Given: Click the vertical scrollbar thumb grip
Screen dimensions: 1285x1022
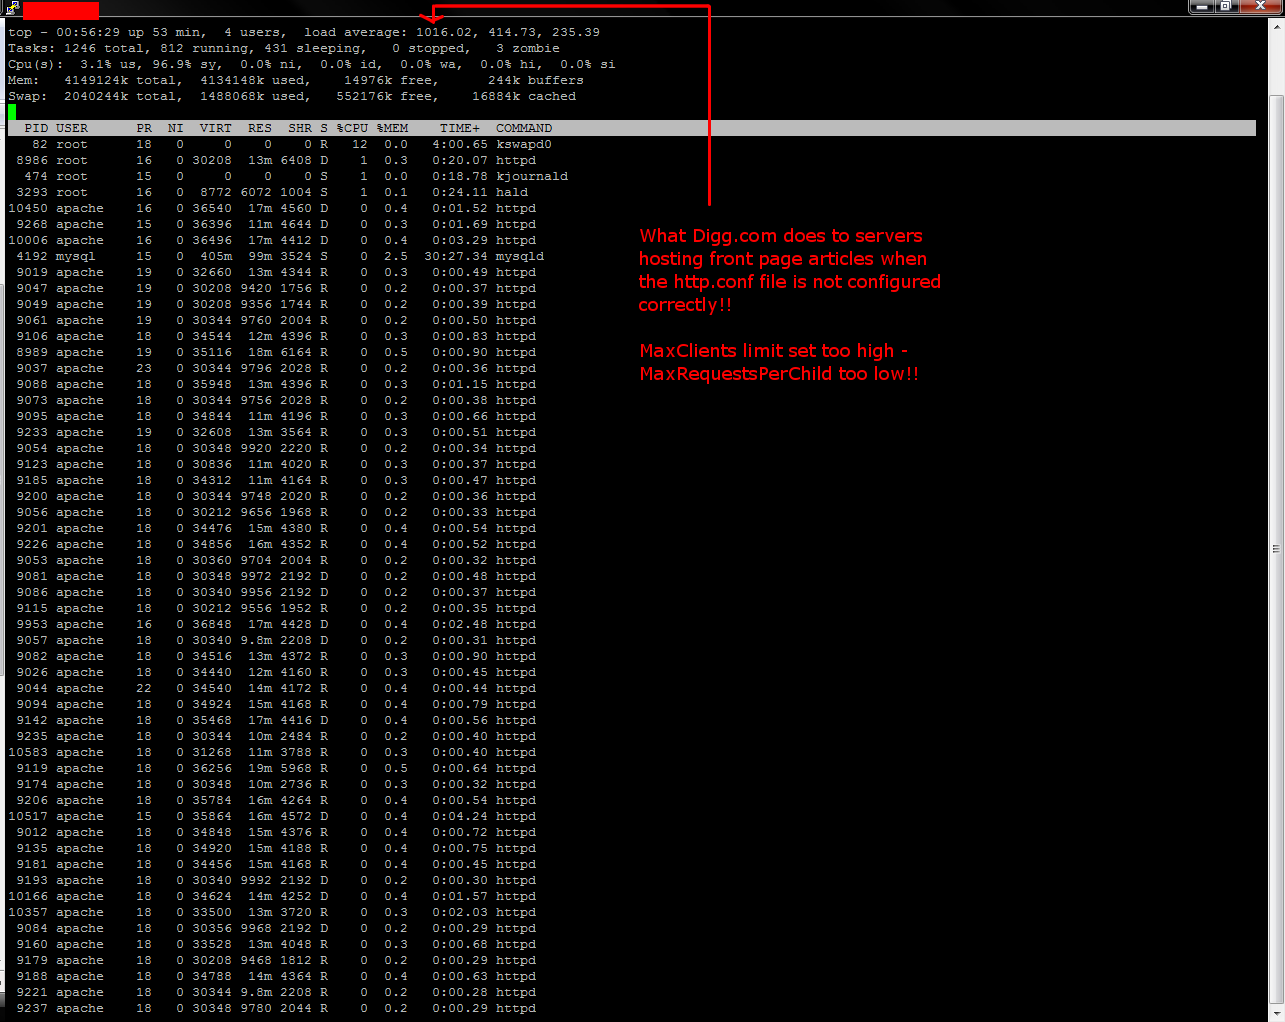Looking at the screenshot, I should click(x=1276, y=549).
